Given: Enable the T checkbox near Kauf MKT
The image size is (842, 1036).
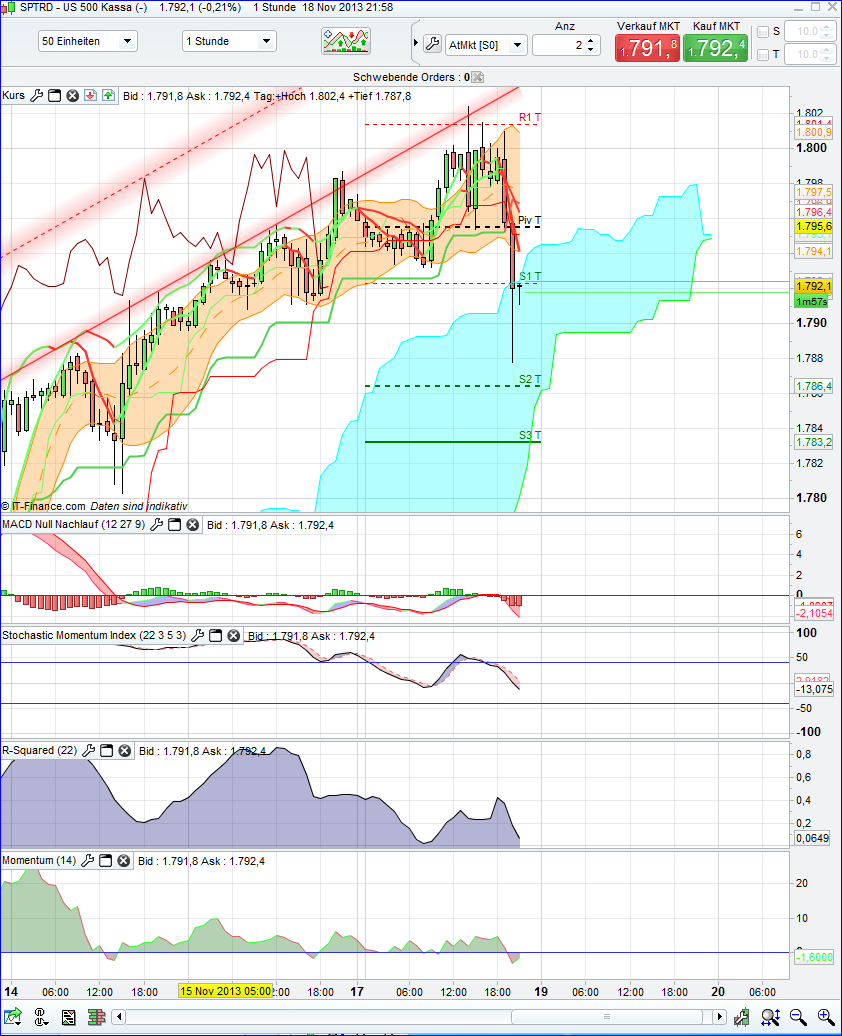Looking at the screenshot, I should tap(762, 53).
